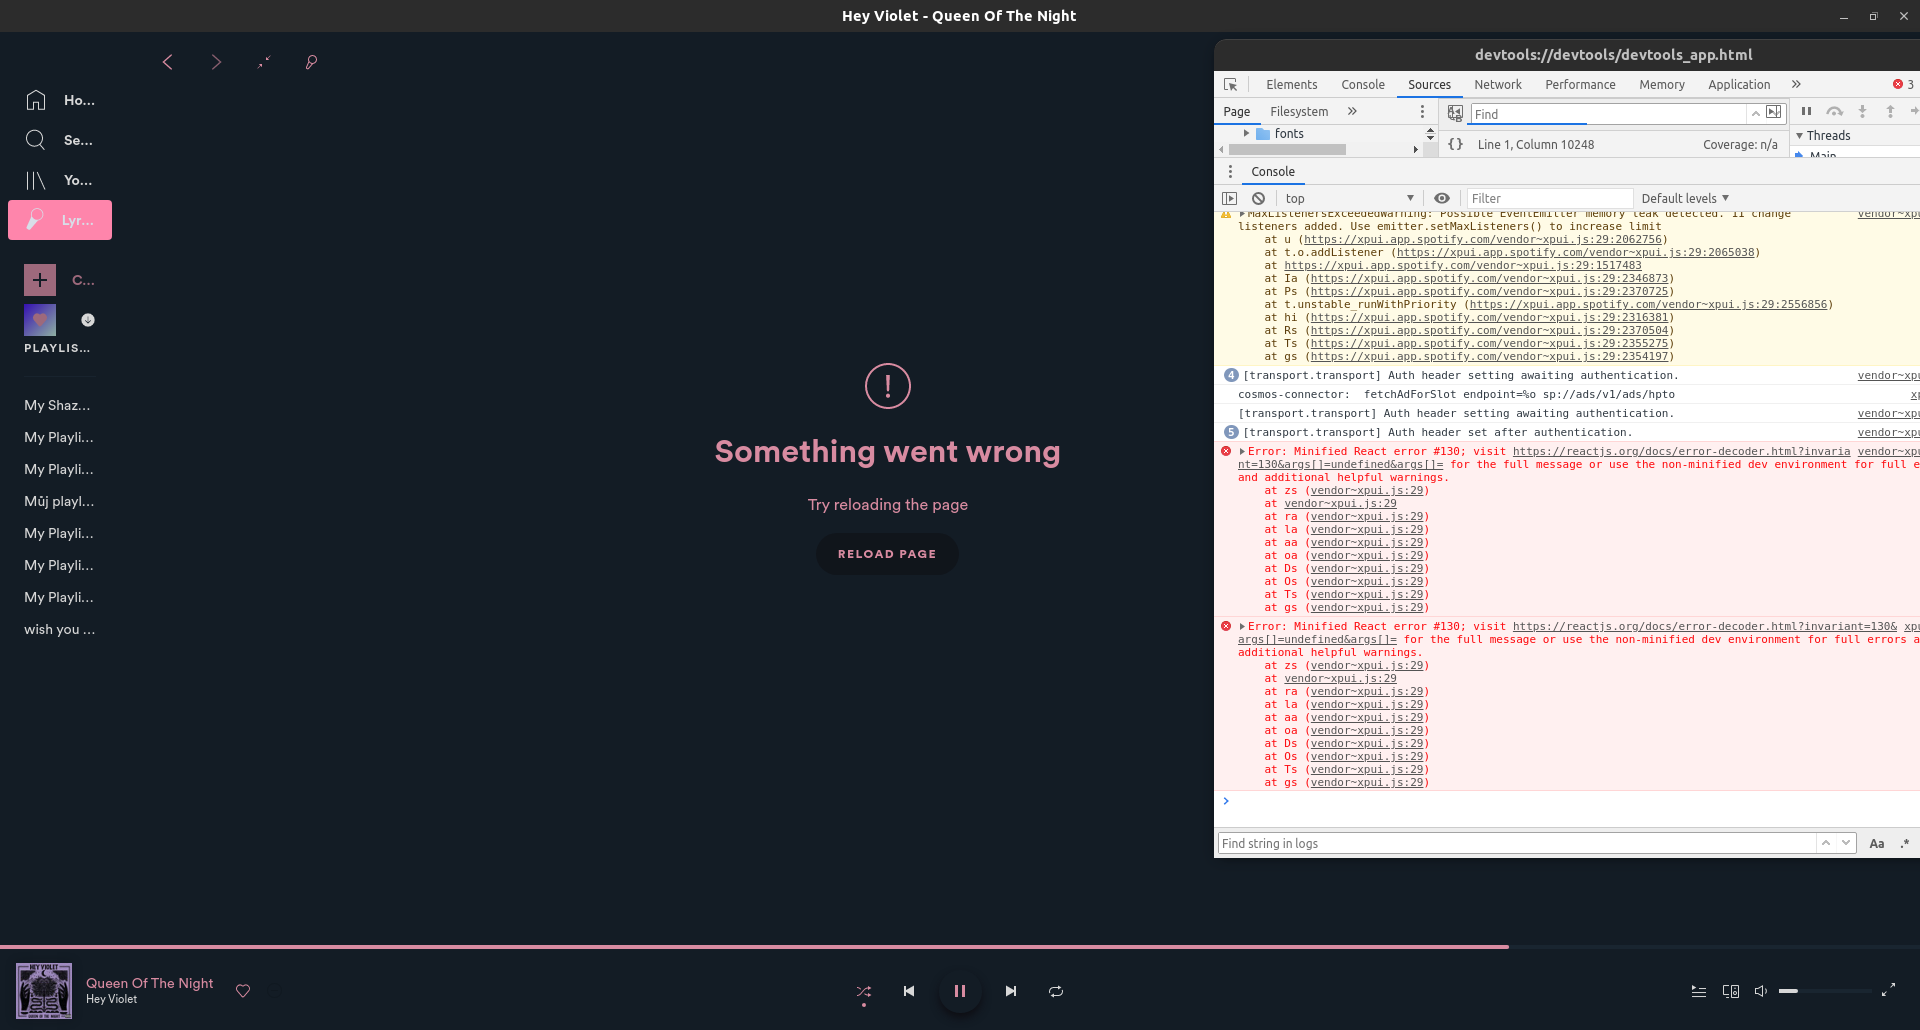Toggle shuffle playback mode
This screenshot has width=1920, height=1030.
tap(864, 991)
